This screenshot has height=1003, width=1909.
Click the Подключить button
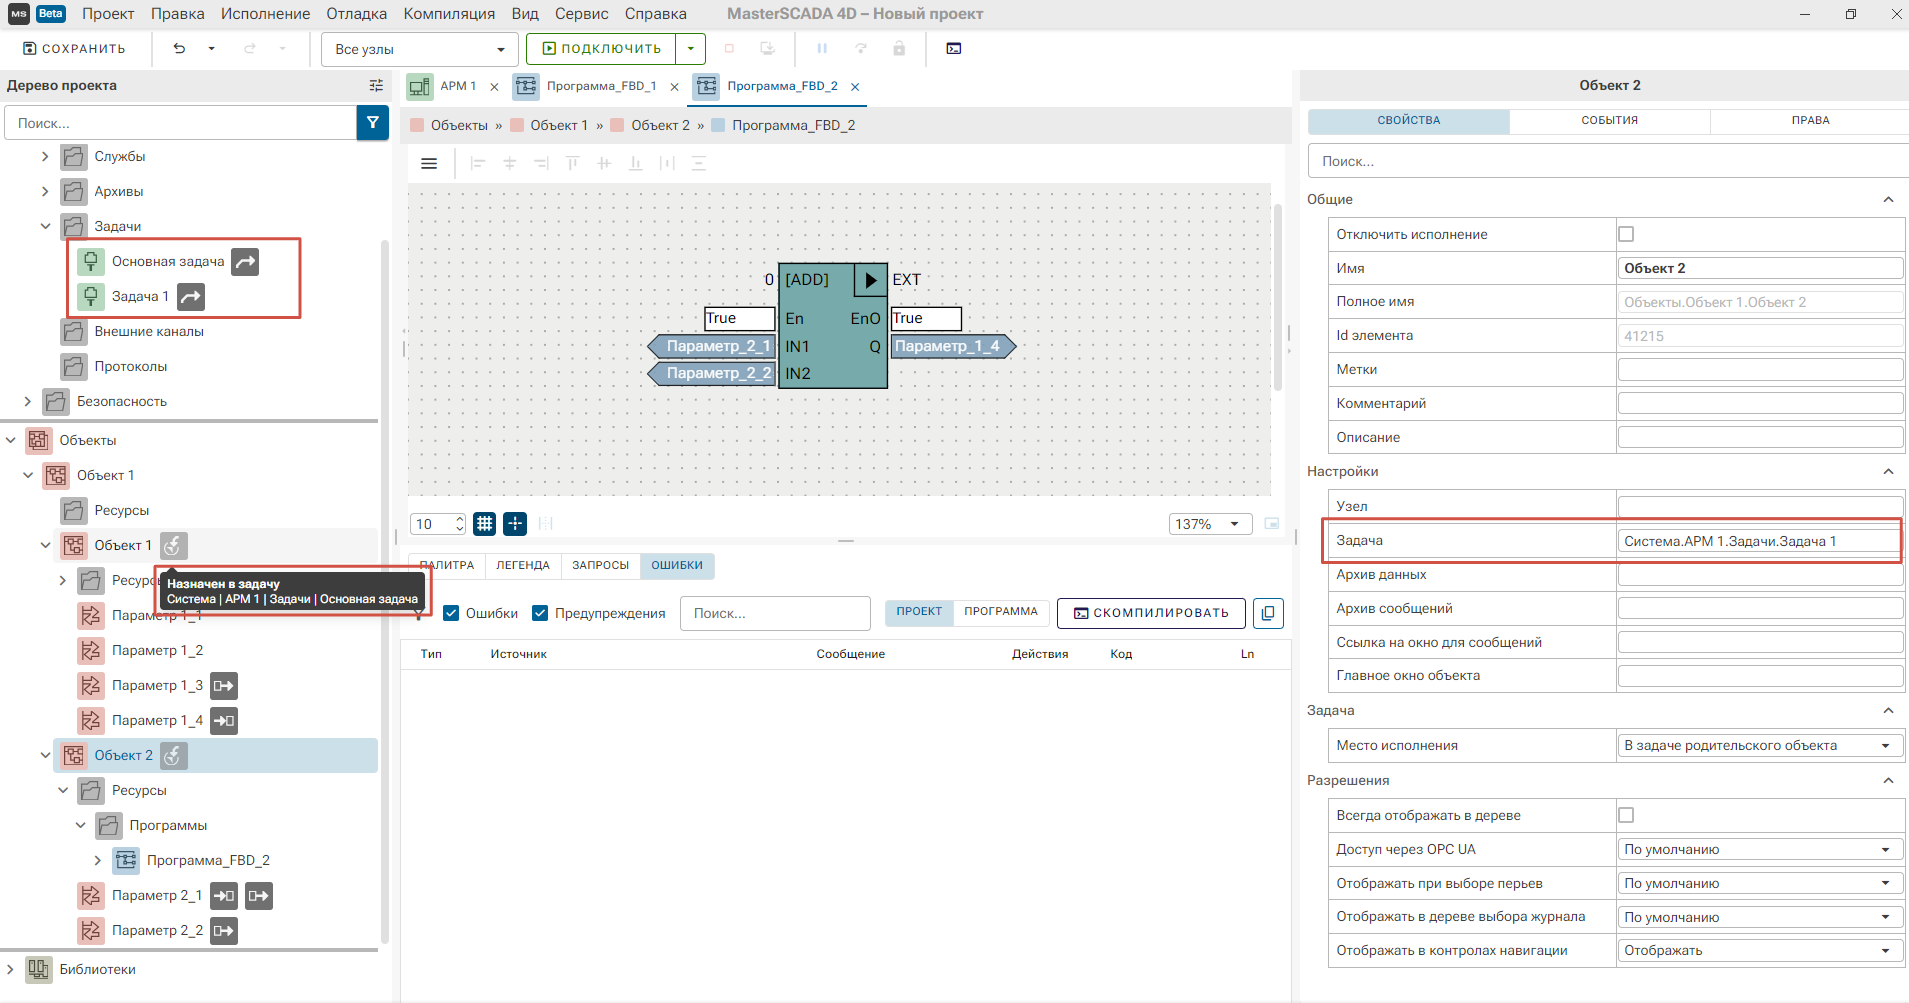coord(602,49)
